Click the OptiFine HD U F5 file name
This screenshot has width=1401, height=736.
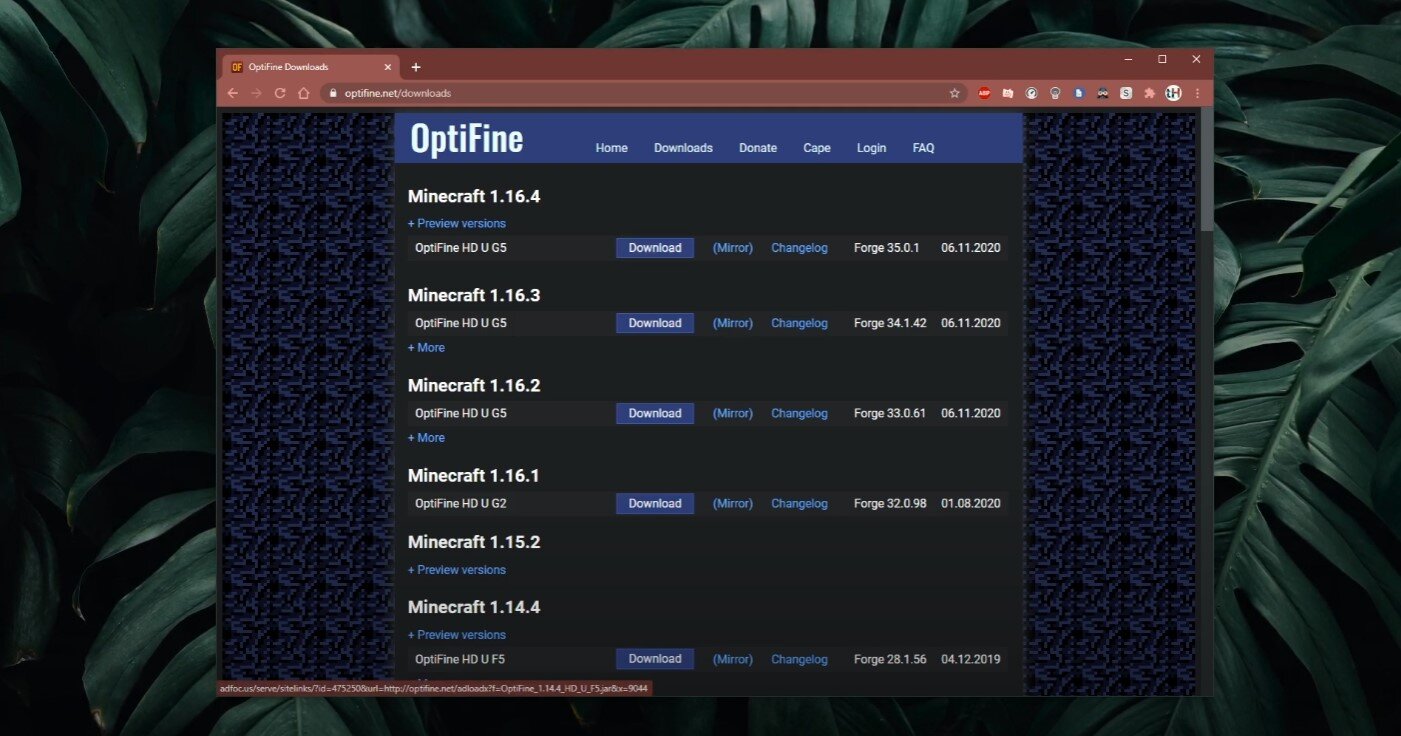coord(461,659)
